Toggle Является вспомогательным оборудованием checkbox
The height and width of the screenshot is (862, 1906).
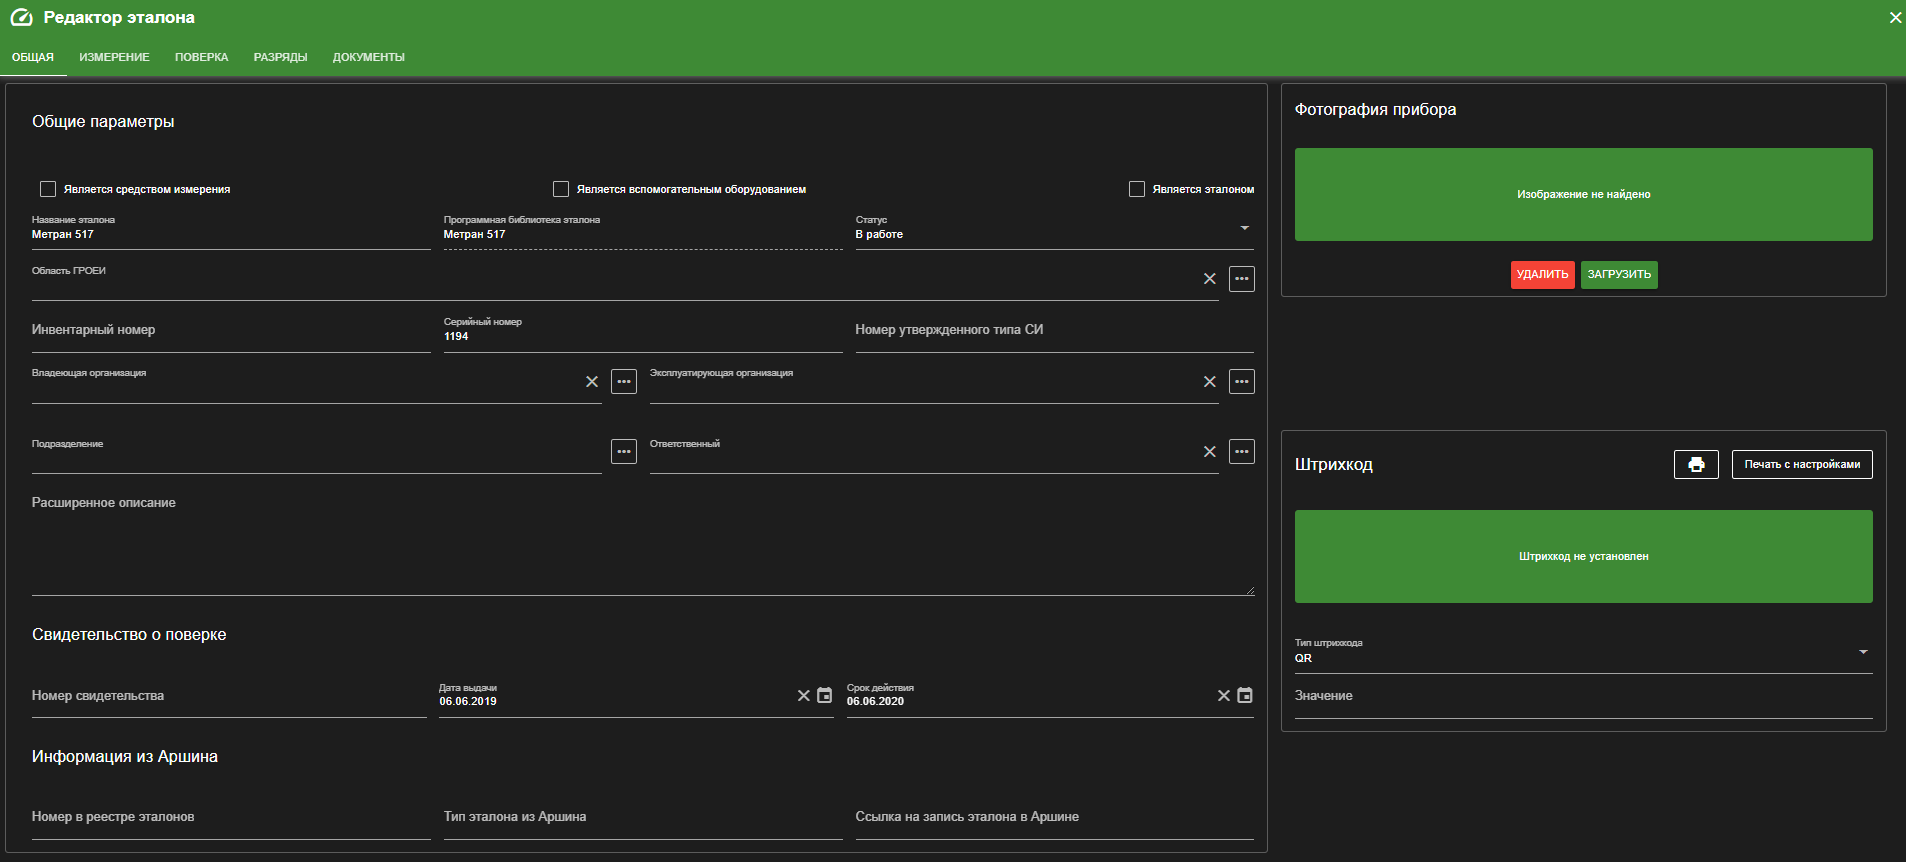(x=561, y=189)
